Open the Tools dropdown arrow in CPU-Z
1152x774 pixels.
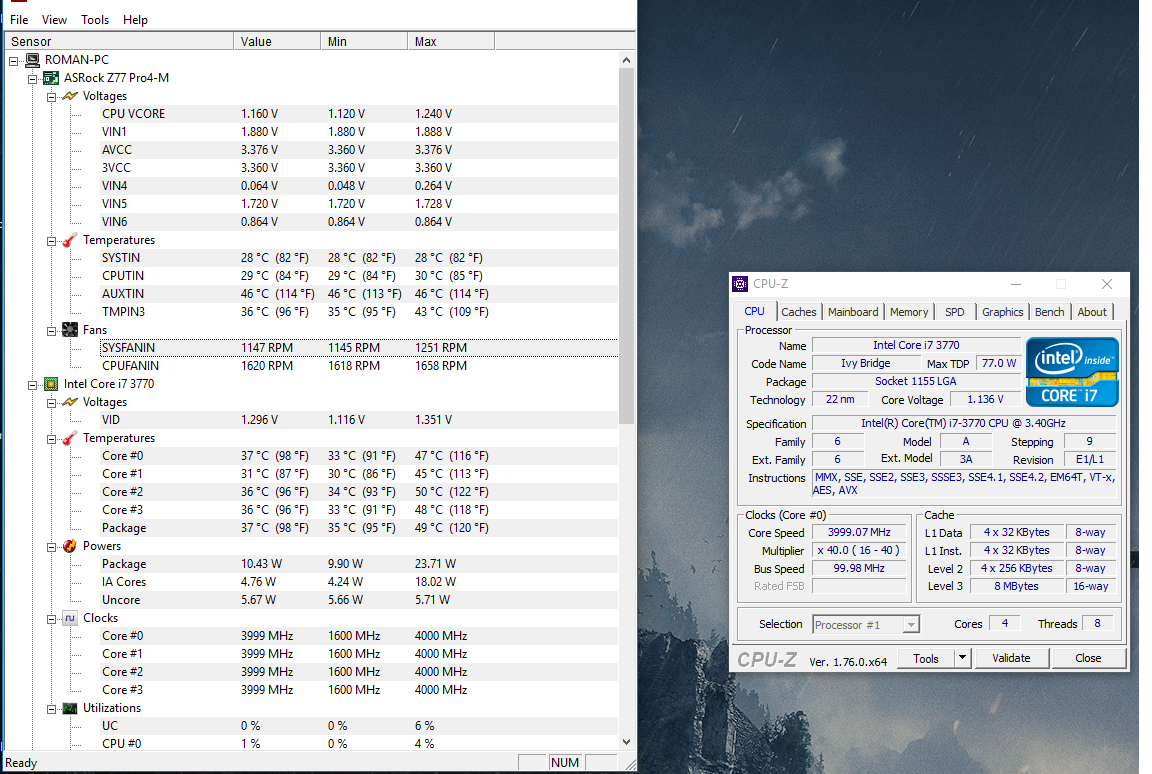pyautogui.click(x=962, y=658)
